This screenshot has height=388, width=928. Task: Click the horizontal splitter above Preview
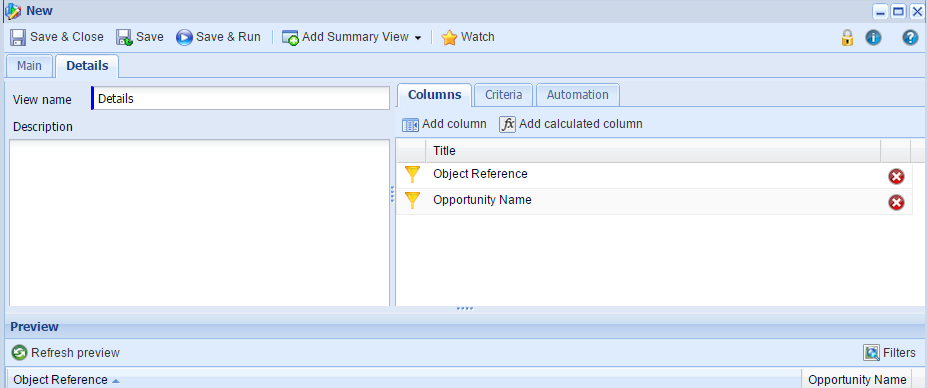pyautogui.click(x=465, y=309)
